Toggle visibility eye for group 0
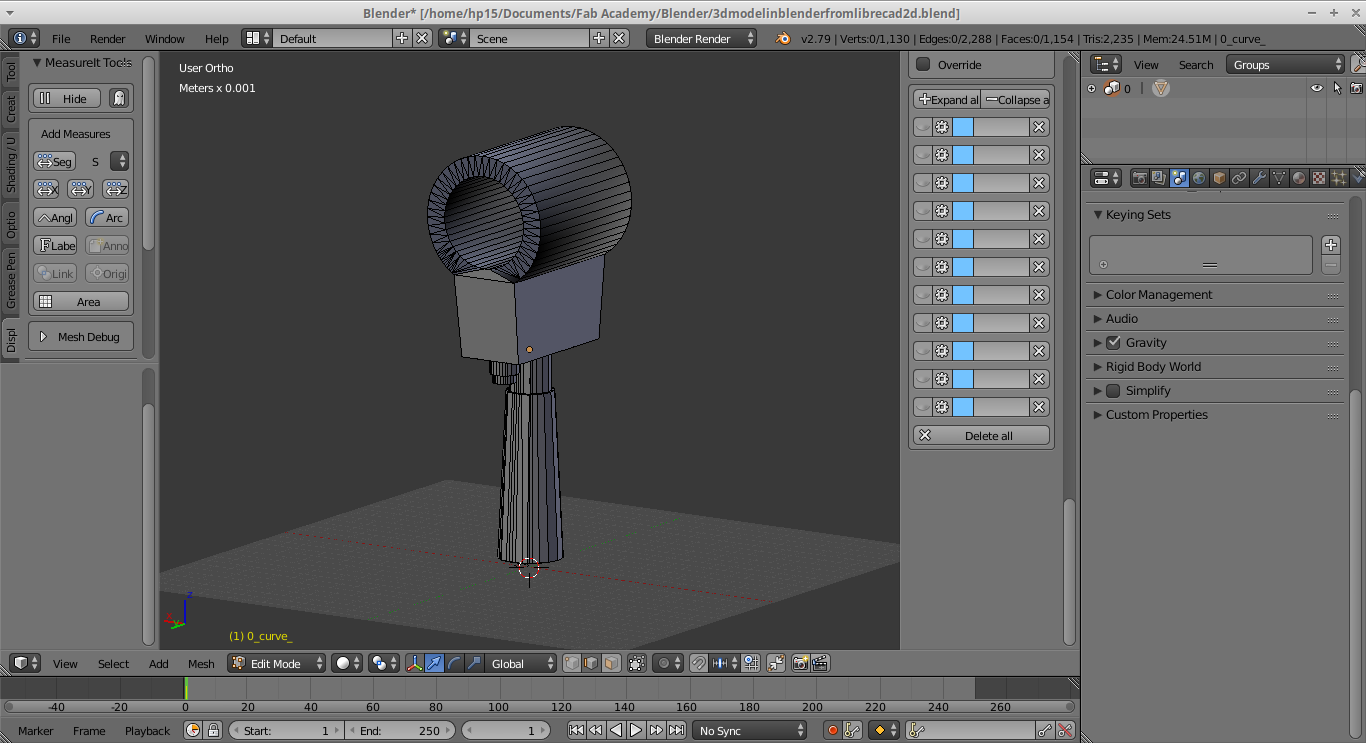The height and width of the screenshot is (743, 1366). (x=1317, y=88)
